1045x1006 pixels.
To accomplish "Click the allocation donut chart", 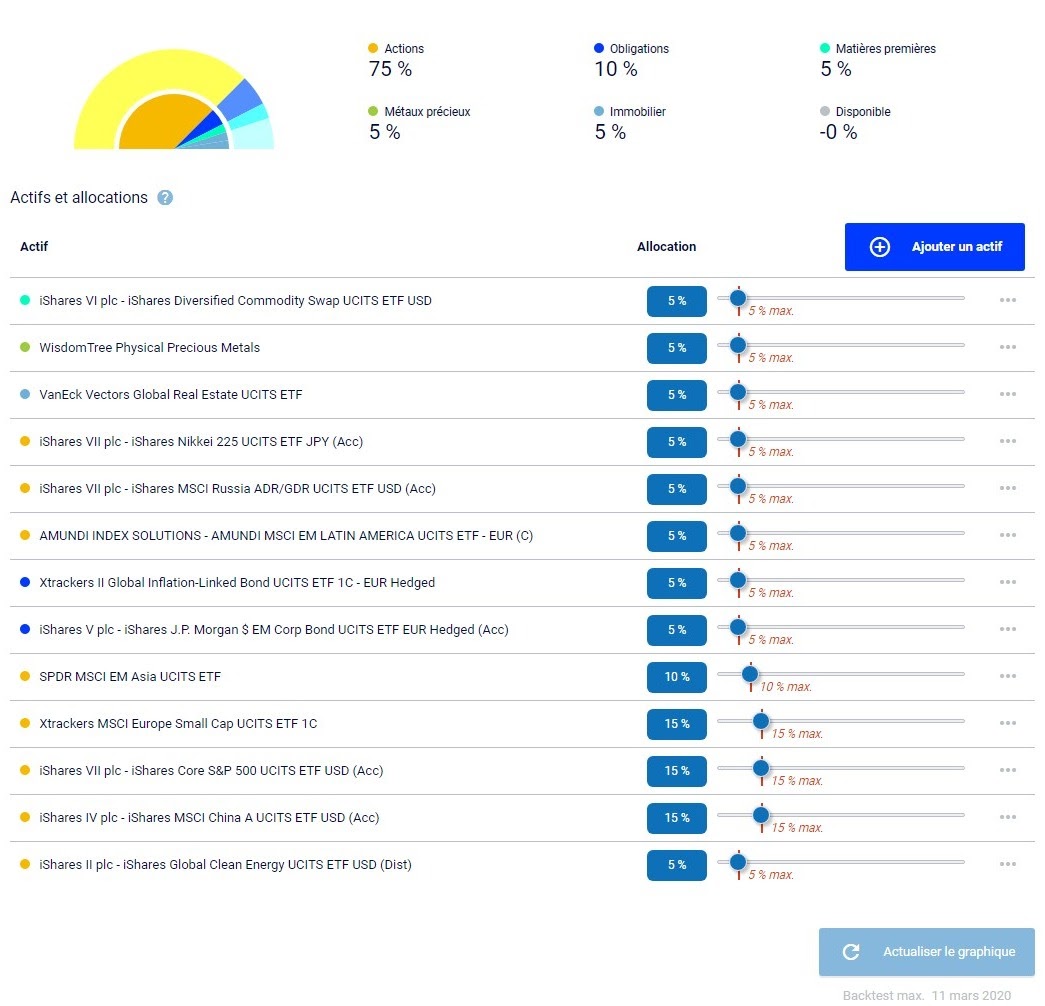I will click(174, 99).
